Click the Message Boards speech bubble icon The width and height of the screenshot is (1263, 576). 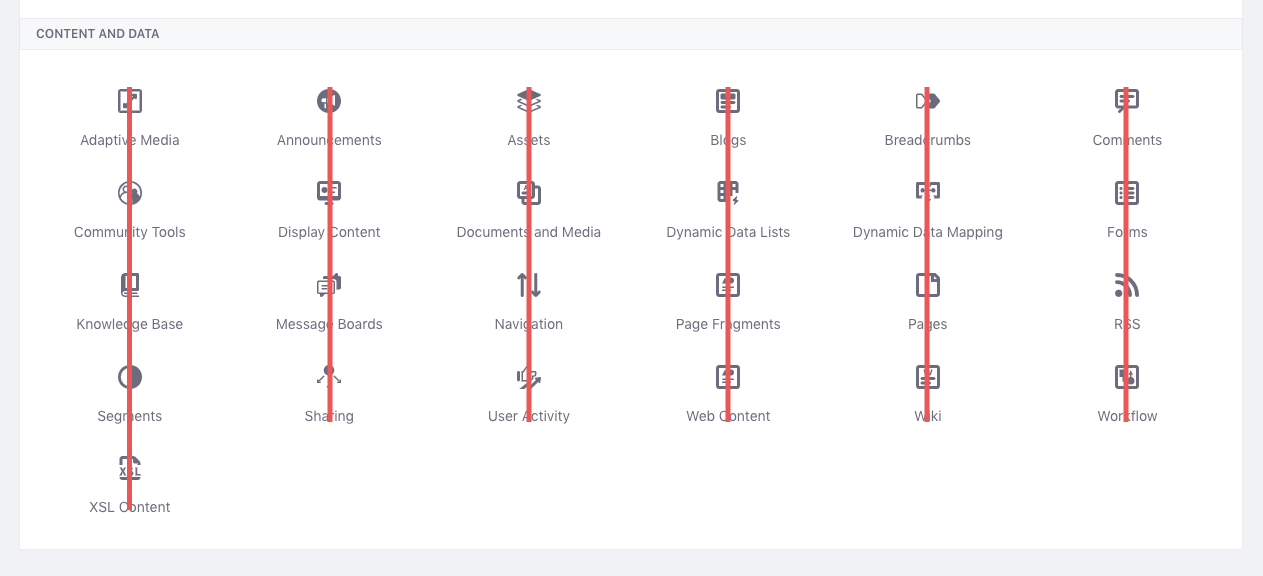click(329, 284)
